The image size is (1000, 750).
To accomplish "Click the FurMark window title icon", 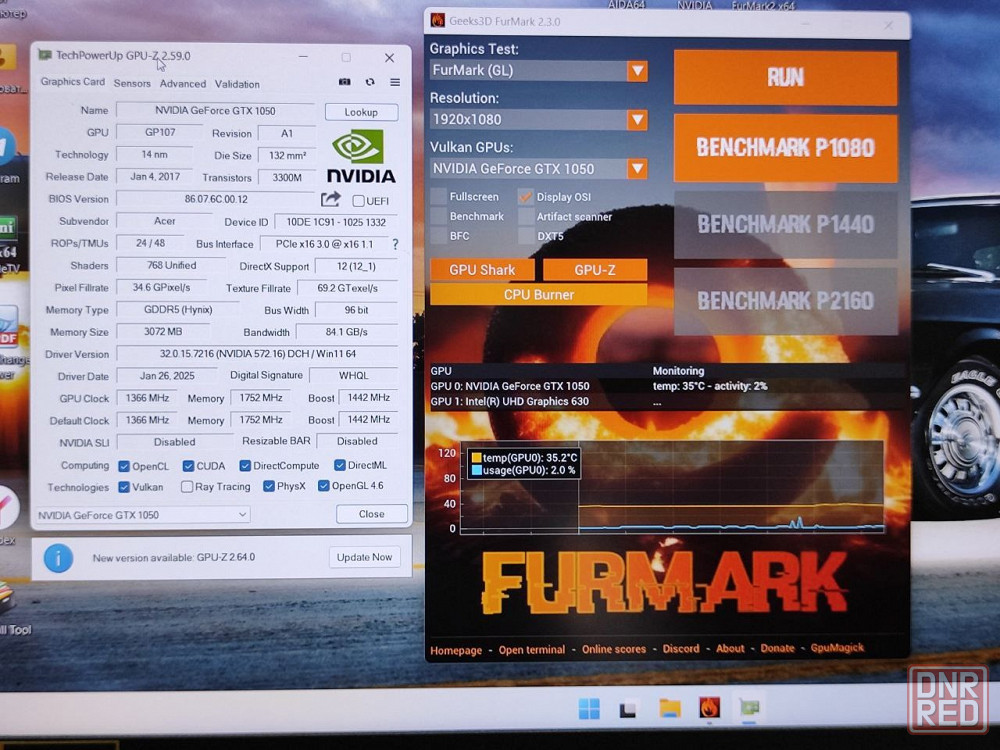I will pos(438,20).
